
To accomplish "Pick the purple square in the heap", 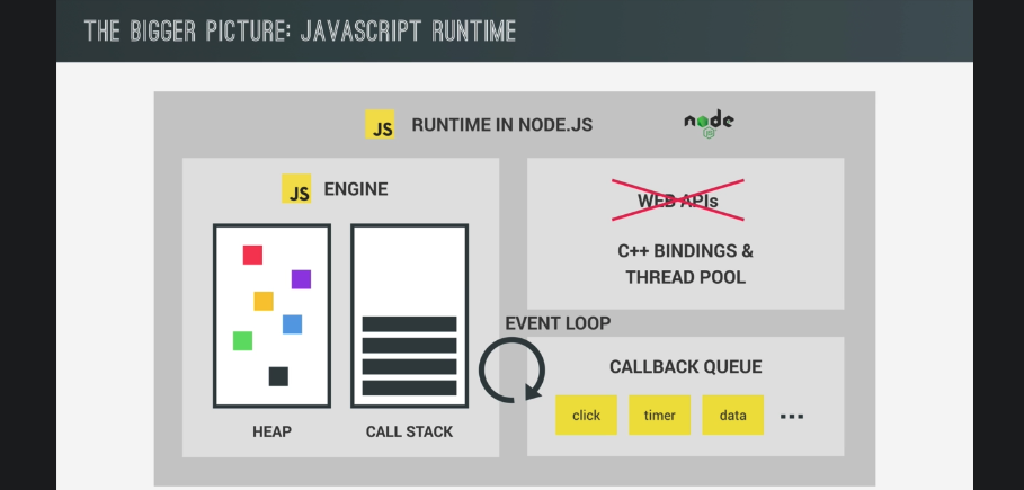I will [x=301, y=279].
